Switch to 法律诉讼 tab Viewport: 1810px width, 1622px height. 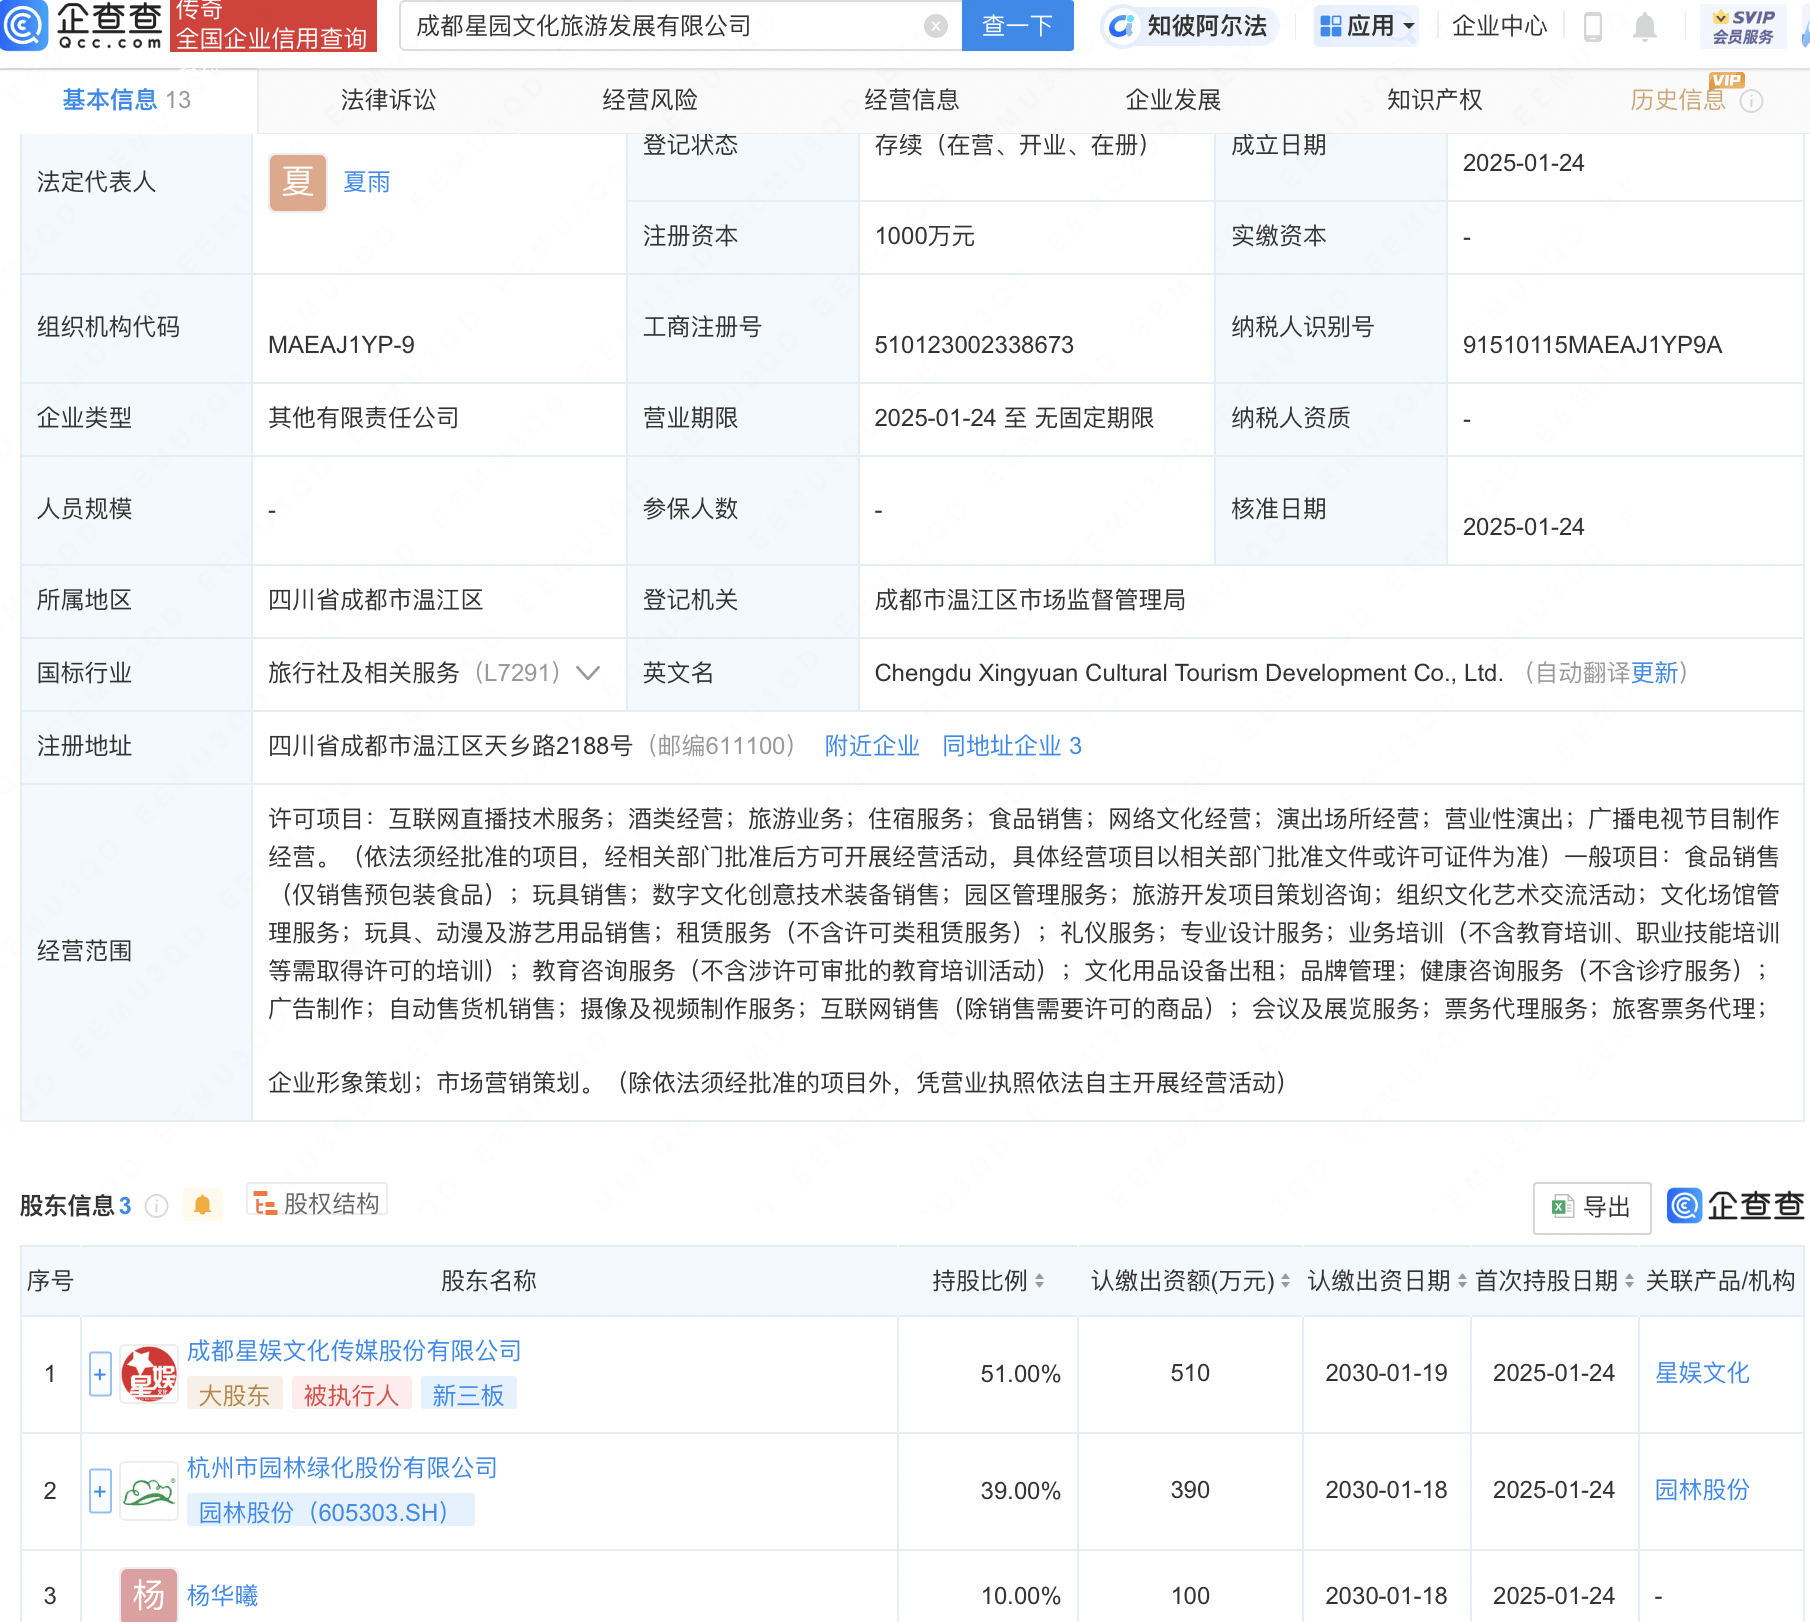click(388, 100)
